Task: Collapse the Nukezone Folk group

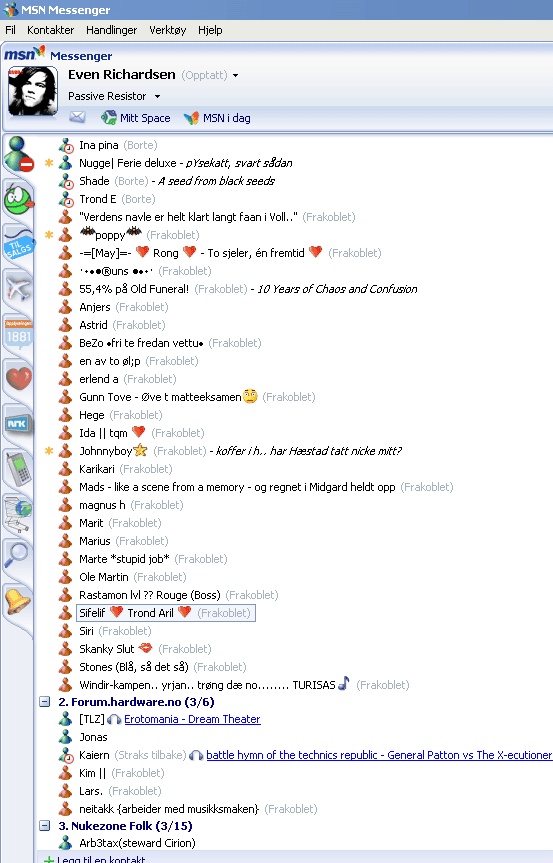Action: coord(45,826)
